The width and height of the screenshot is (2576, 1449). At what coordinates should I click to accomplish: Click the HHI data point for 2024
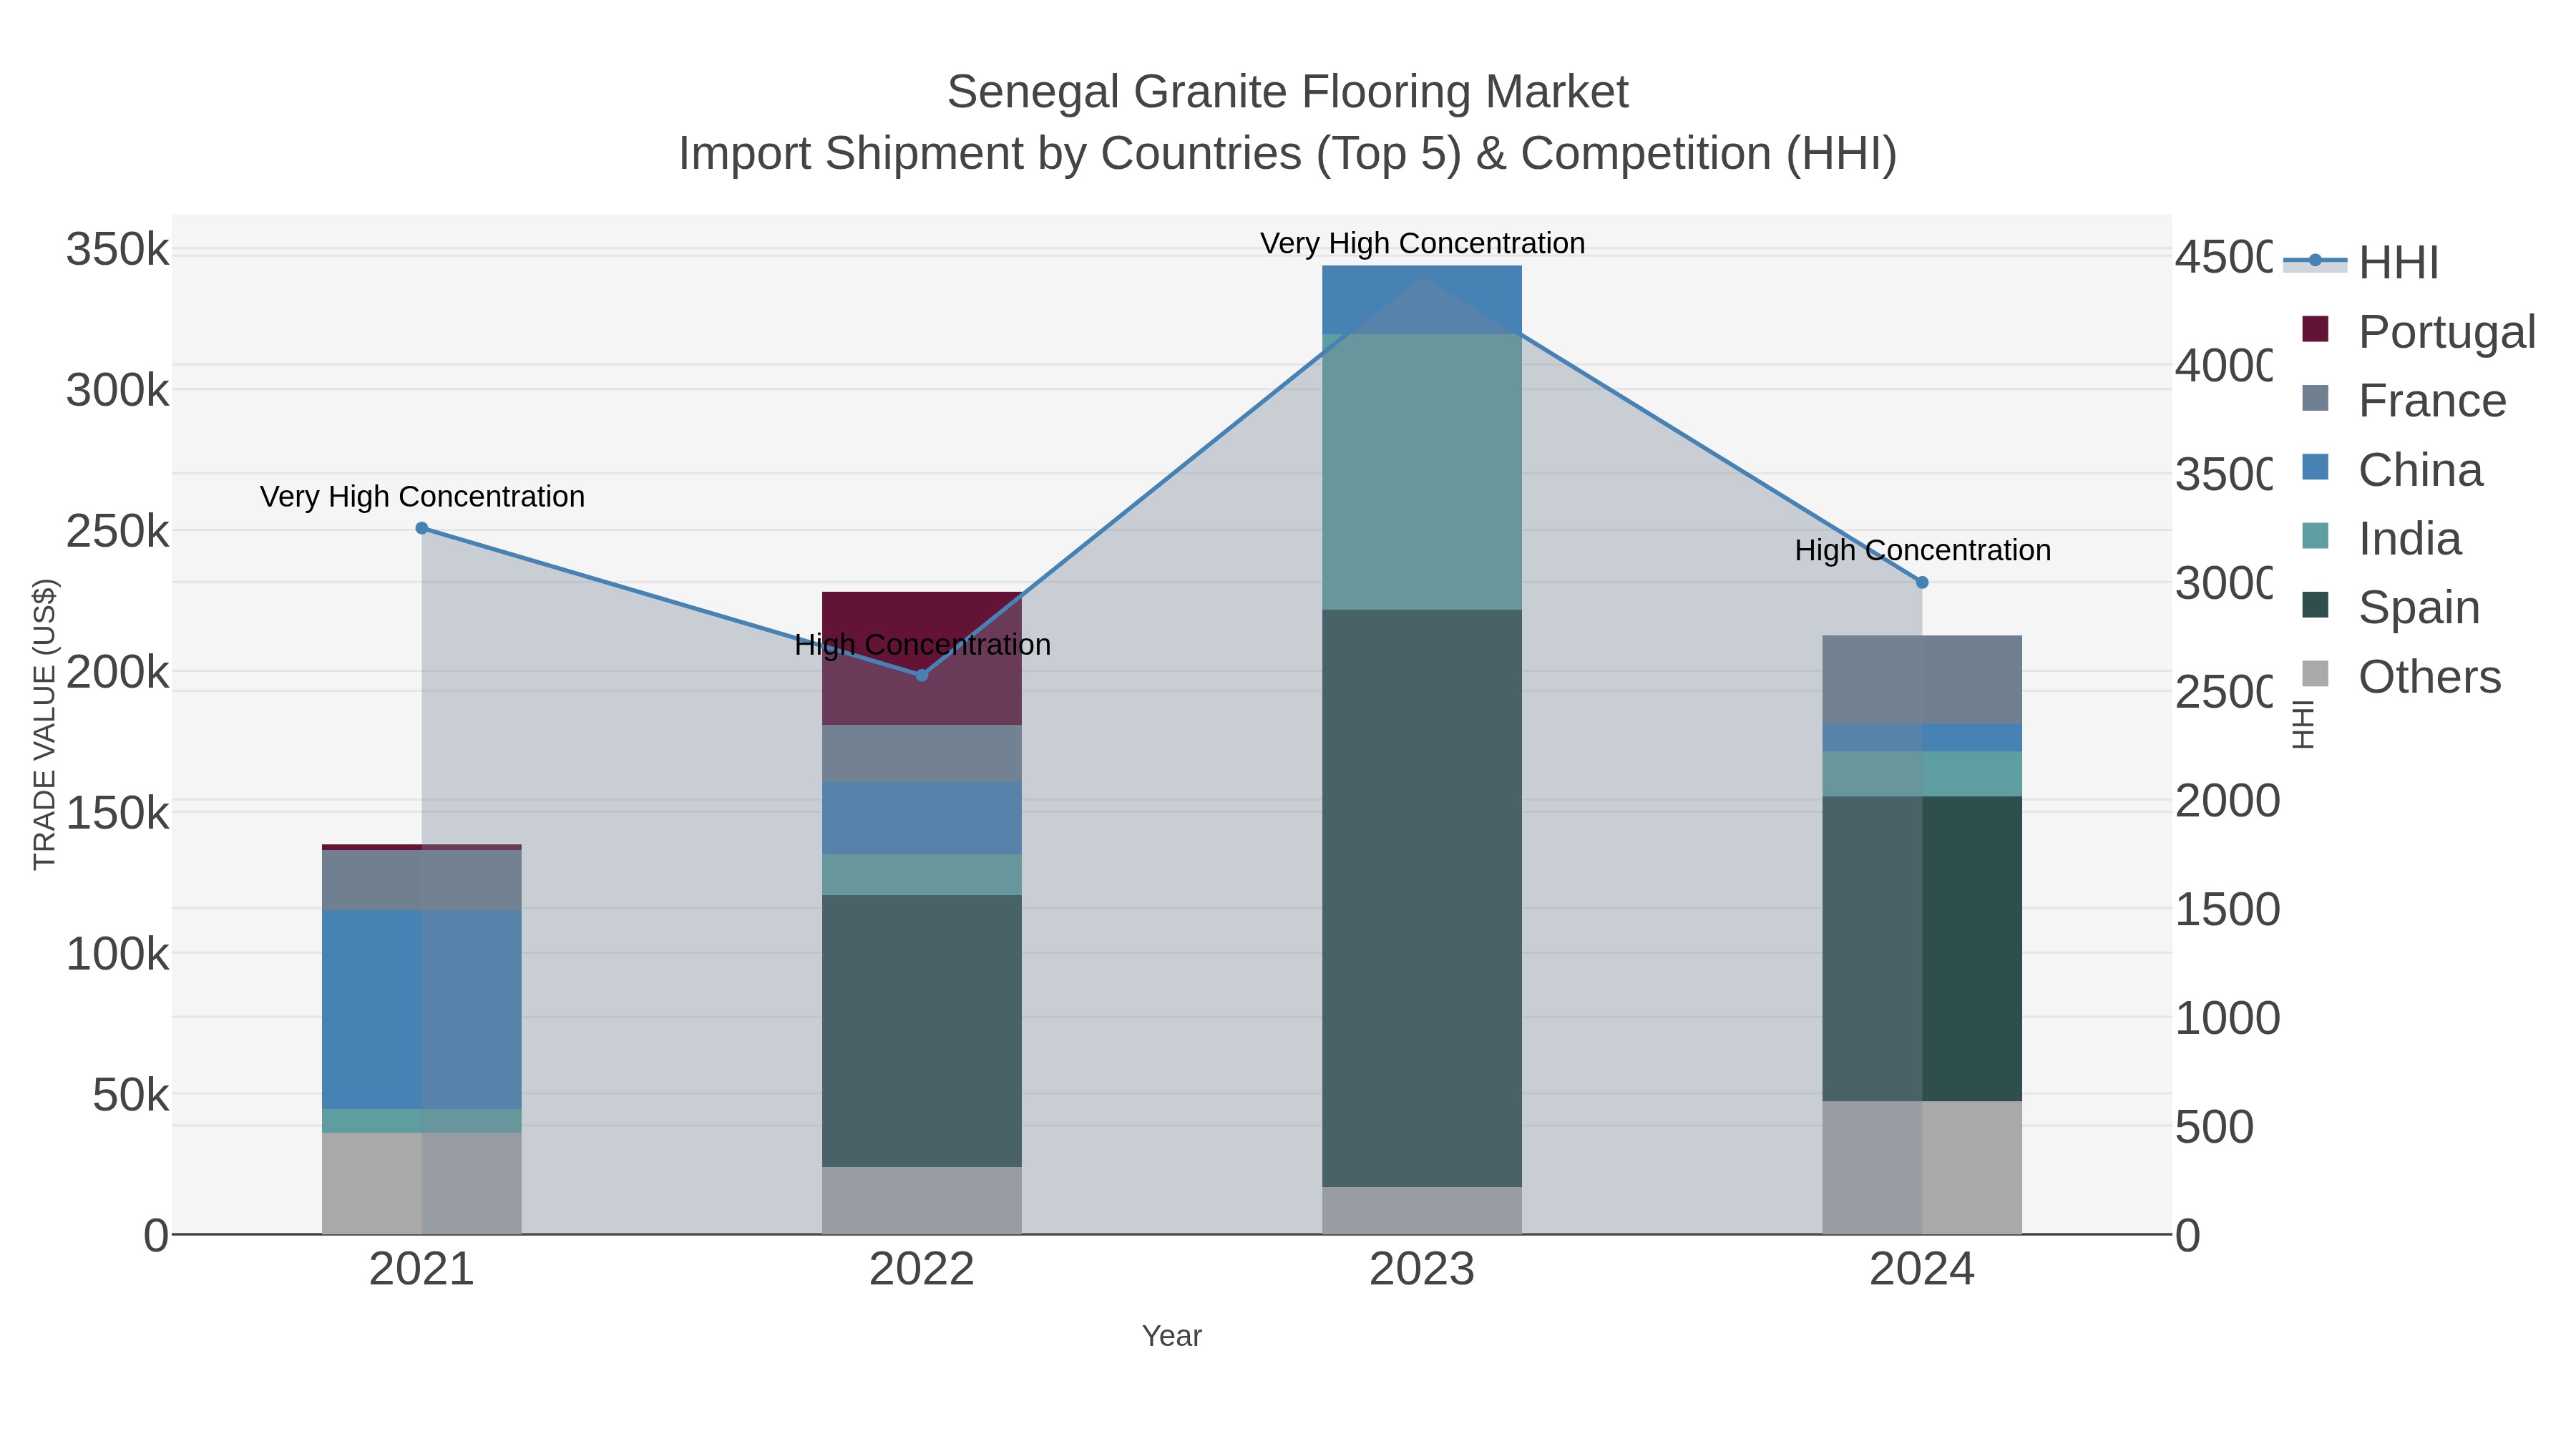(x=1922, y=582)
